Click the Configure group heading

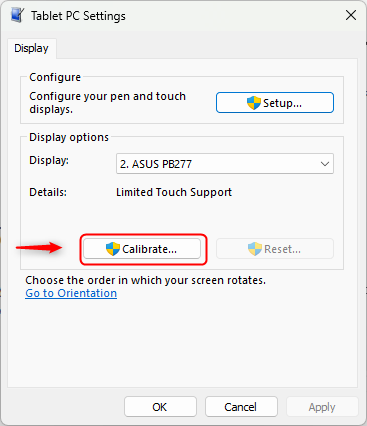(55, 77)
